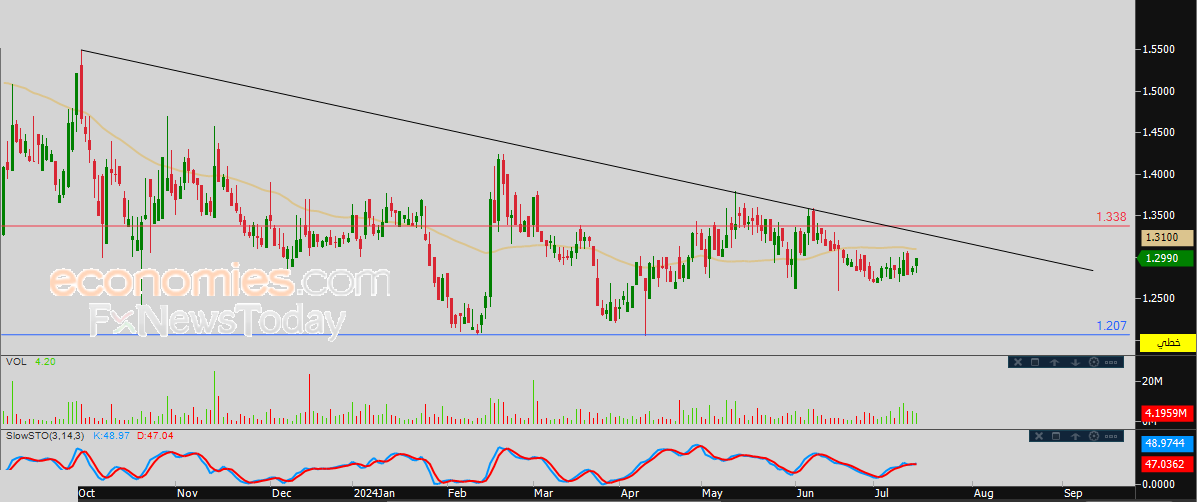
Task: Expand more options for SlowSTO panel
Action: [x=1111, y=436]
